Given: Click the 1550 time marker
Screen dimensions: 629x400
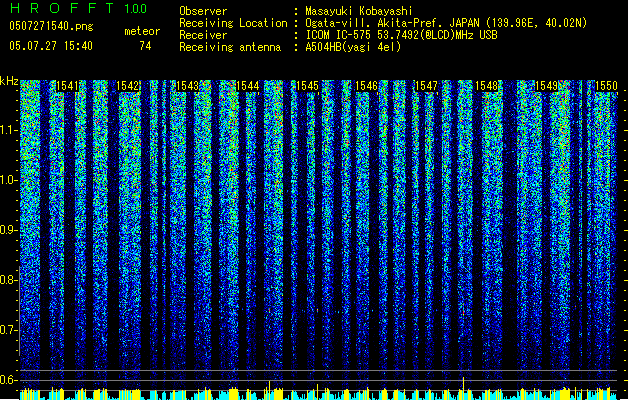Looking at the screenshot, I should point(606,86).
